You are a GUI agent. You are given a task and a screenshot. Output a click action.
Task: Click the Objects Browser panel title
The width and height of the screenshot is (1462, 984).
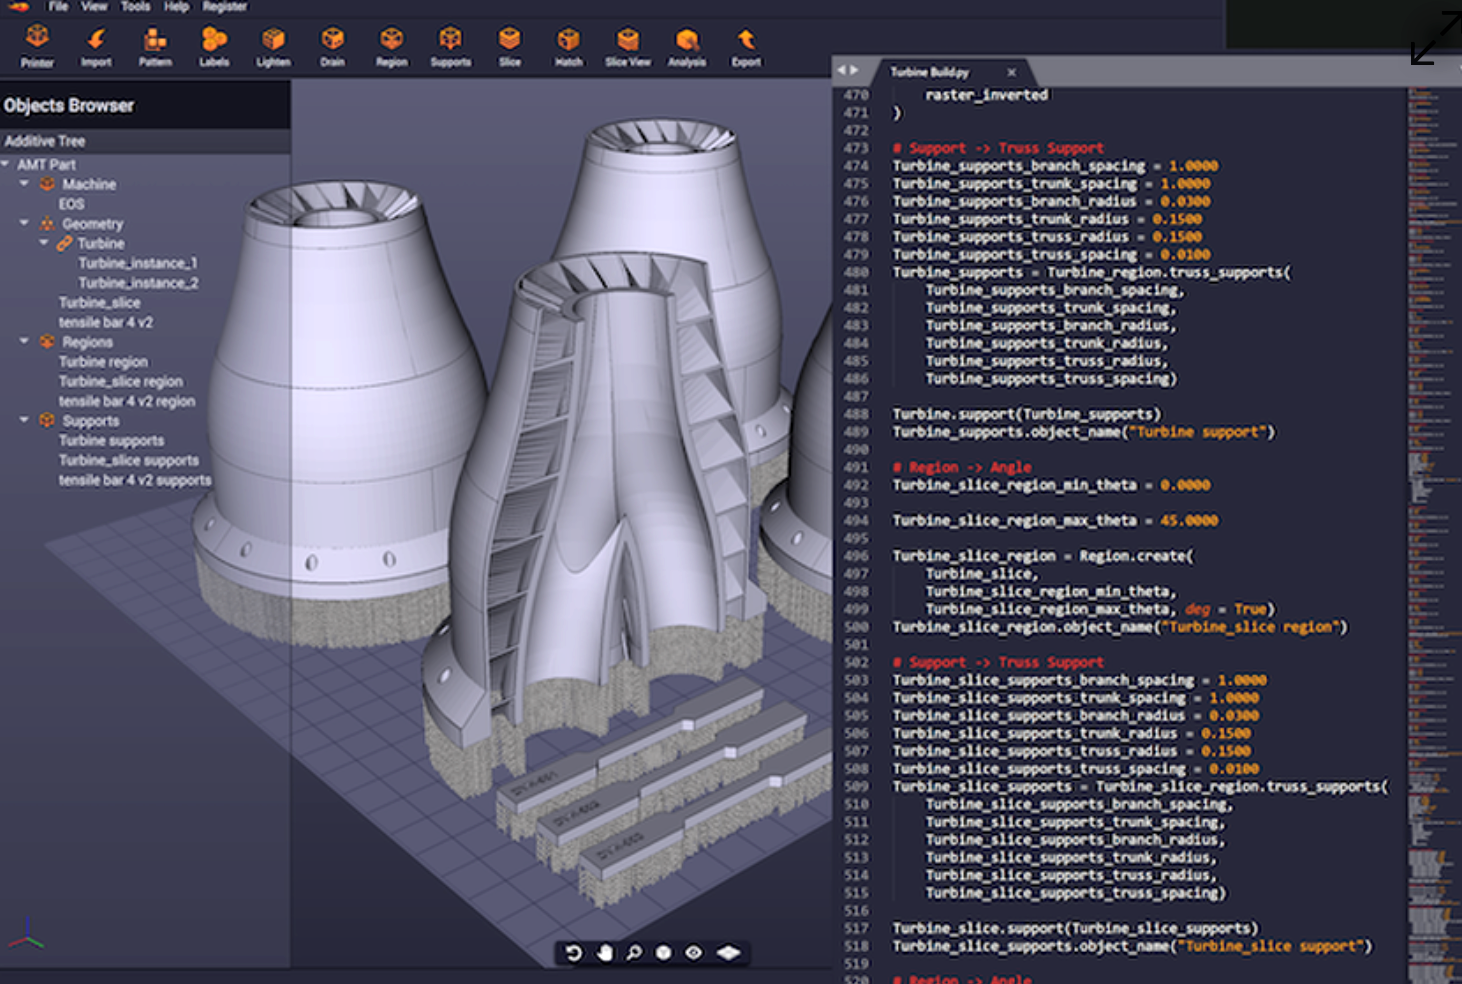69,105
